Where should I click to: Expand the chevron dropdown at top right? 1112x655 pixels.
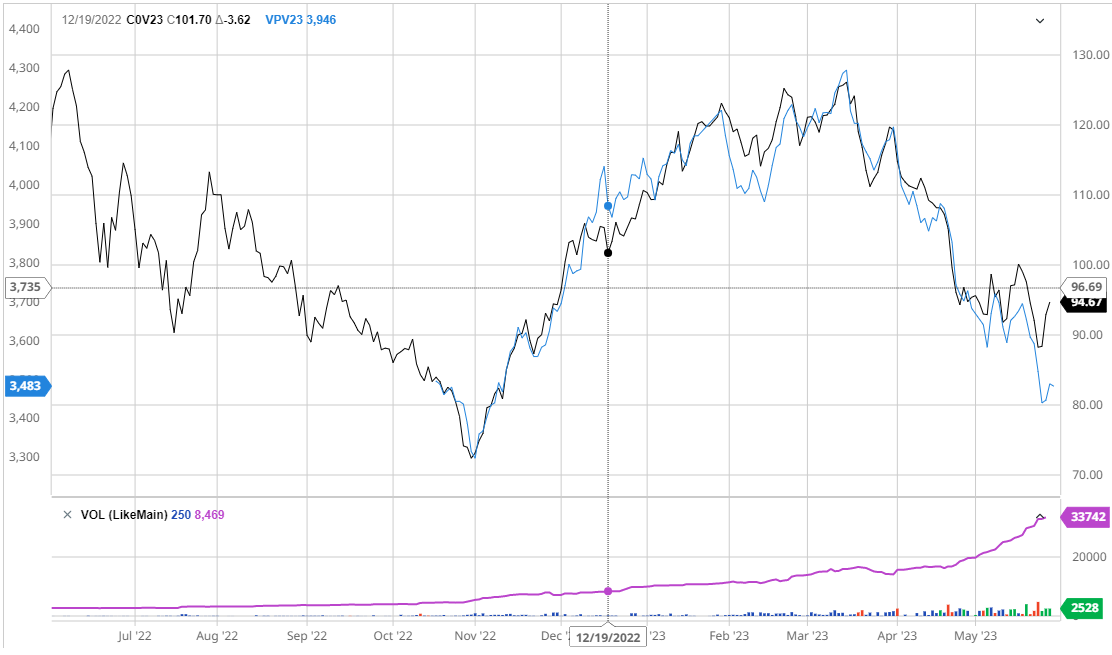pos(1039,20)
